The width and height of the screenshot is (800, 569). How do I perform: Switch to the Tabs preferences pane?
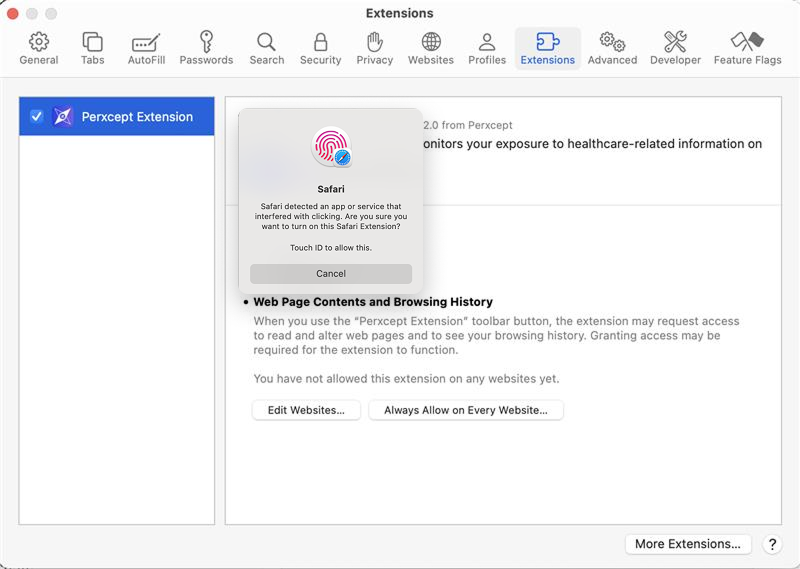click(92, 48)
